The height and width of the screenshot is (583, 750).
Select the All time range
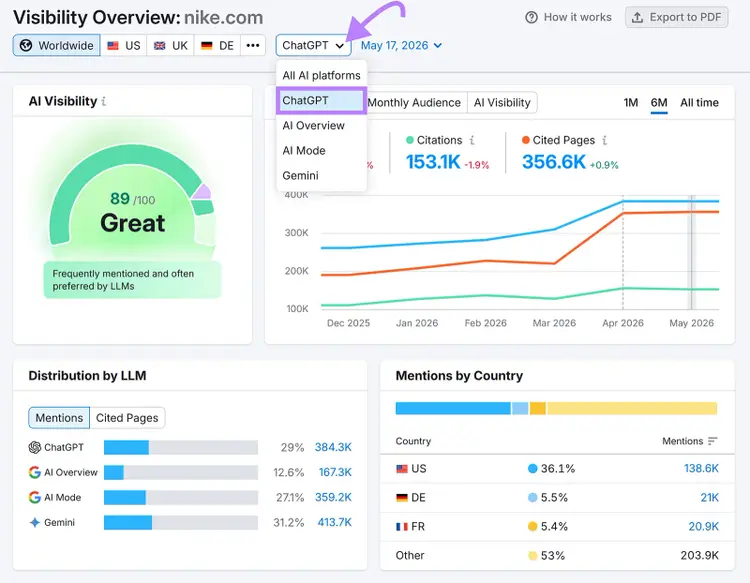(x=699, y=103)
